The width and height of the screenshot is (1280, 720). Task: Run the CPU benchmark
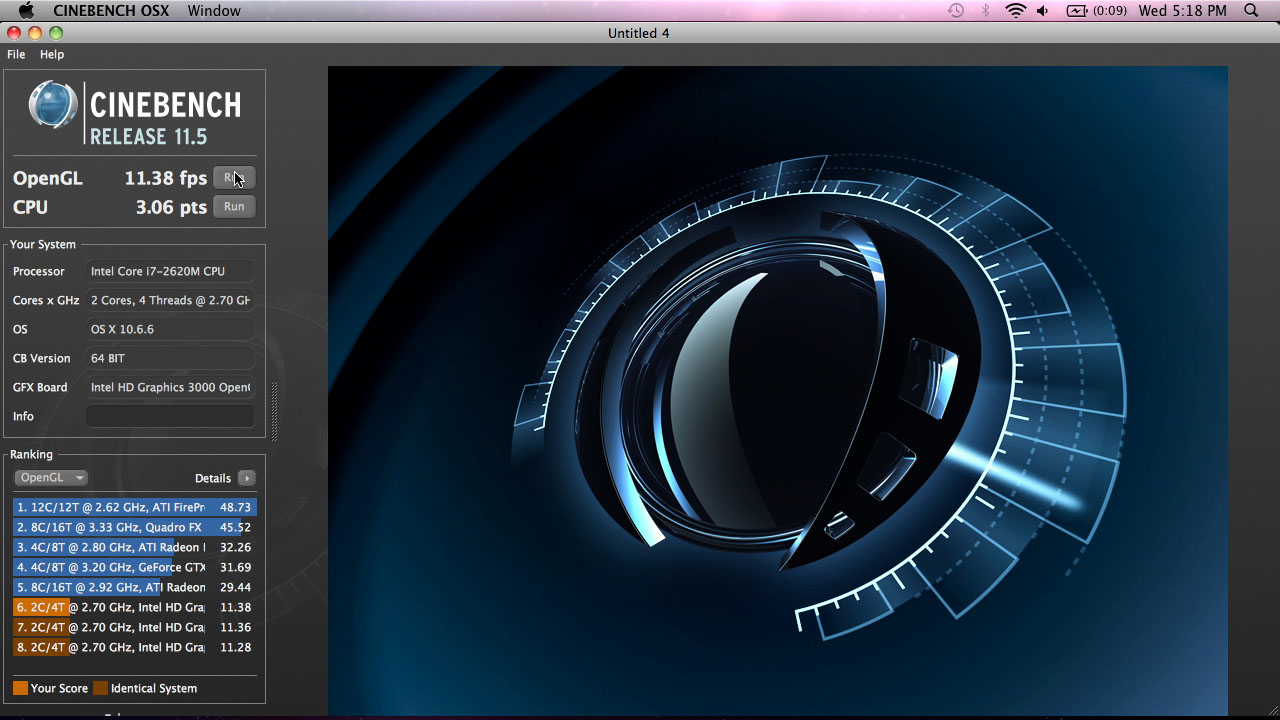point(234,206)
